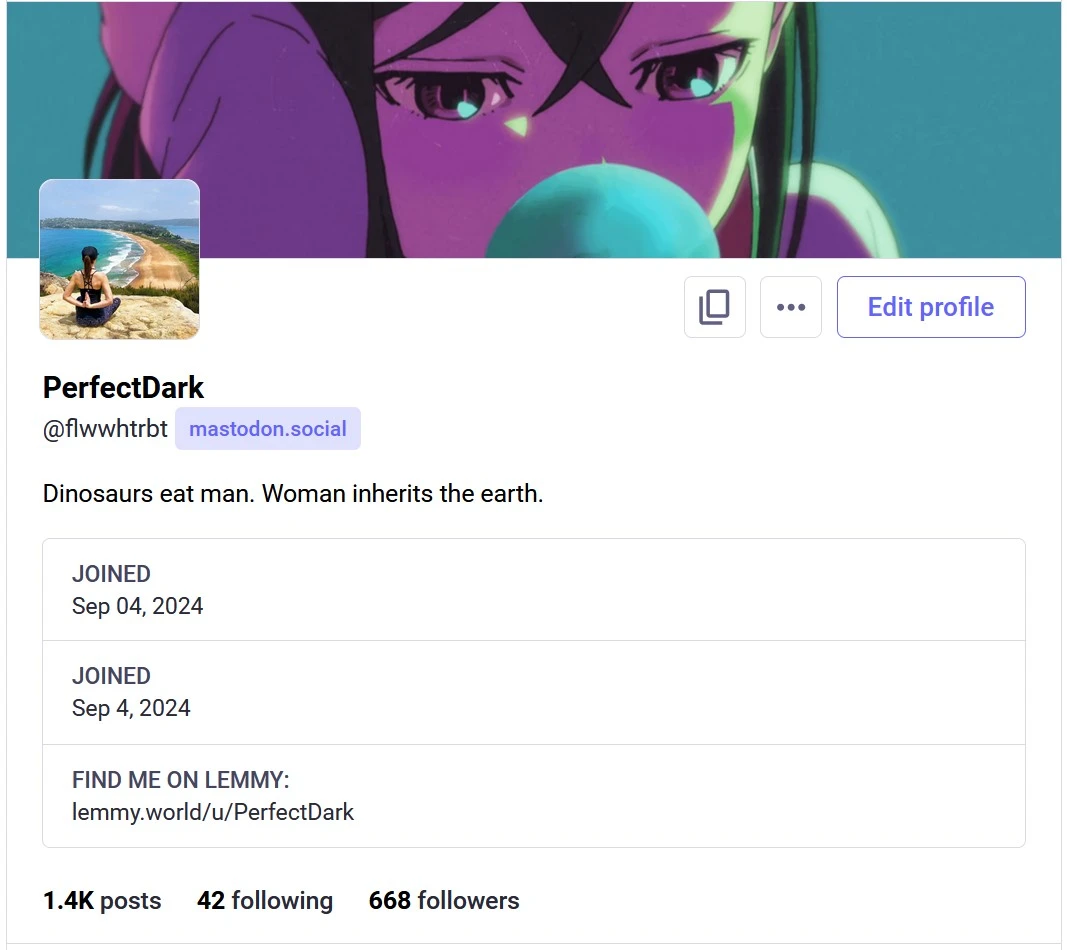The height and width of the screenshot is (950, 1067).
Task: Open the 42 following list
Action: (265, 900)
